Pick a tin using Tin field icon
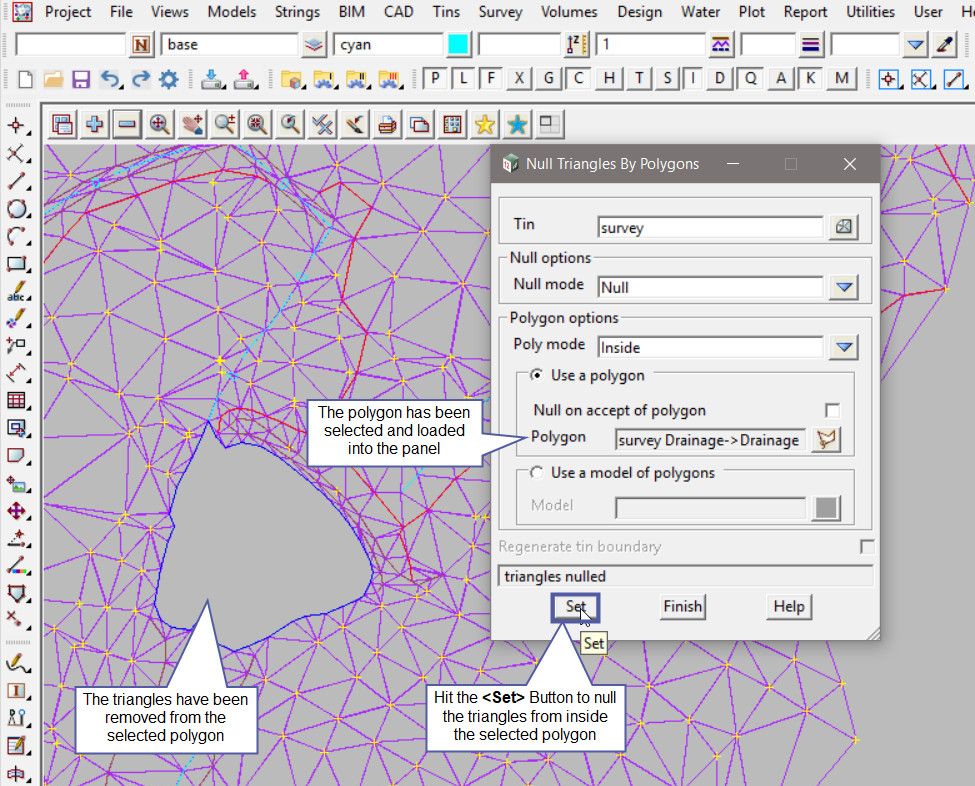975x786 pixels. [843, 227]
